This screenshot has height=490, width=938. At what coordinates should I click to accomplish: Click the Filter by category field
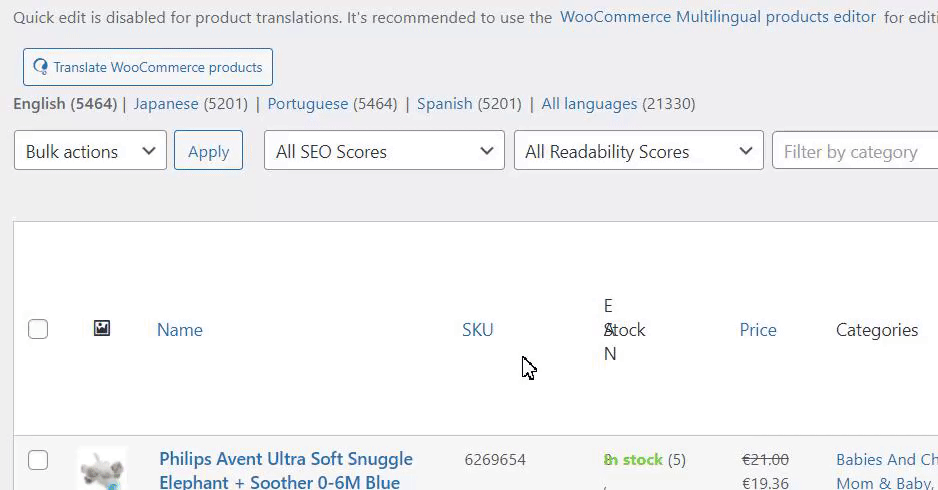coord(855,151)
